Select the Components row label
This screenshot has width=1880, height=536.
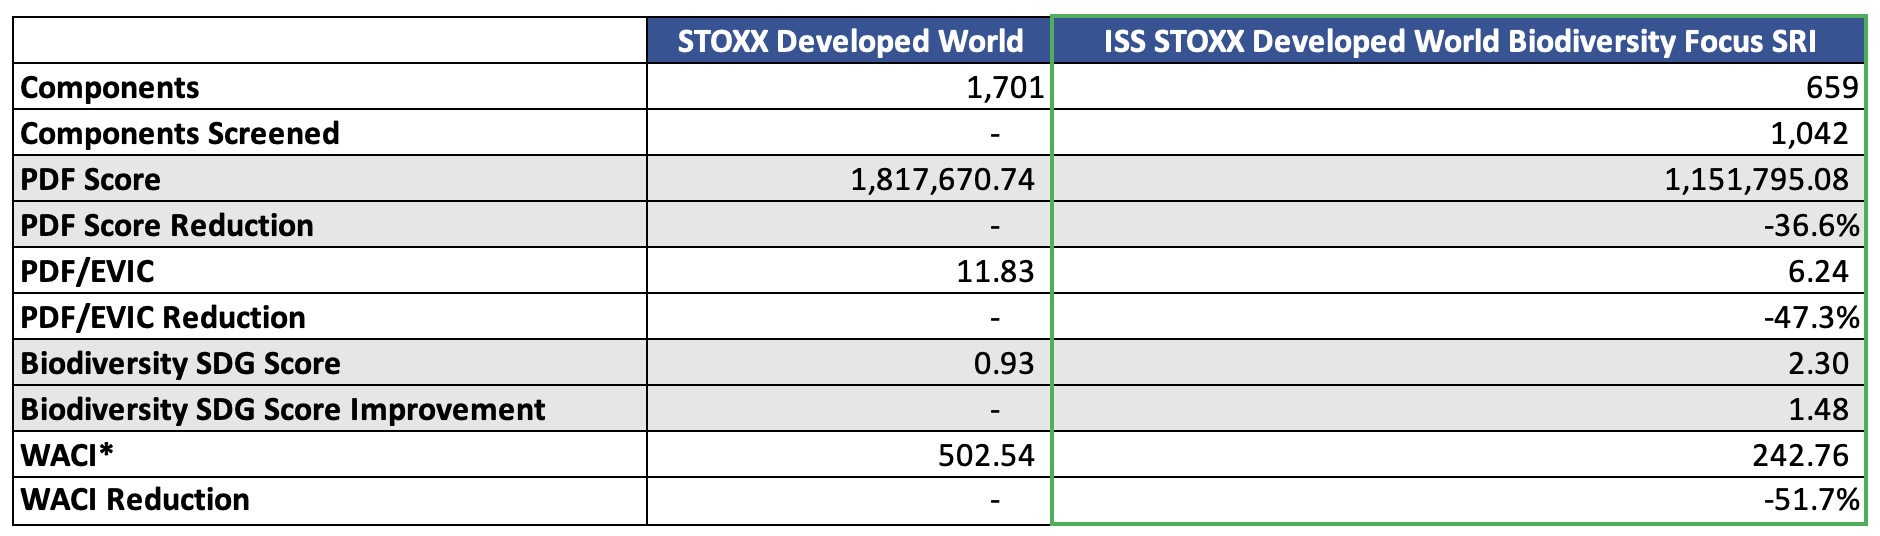click(110, 88)
